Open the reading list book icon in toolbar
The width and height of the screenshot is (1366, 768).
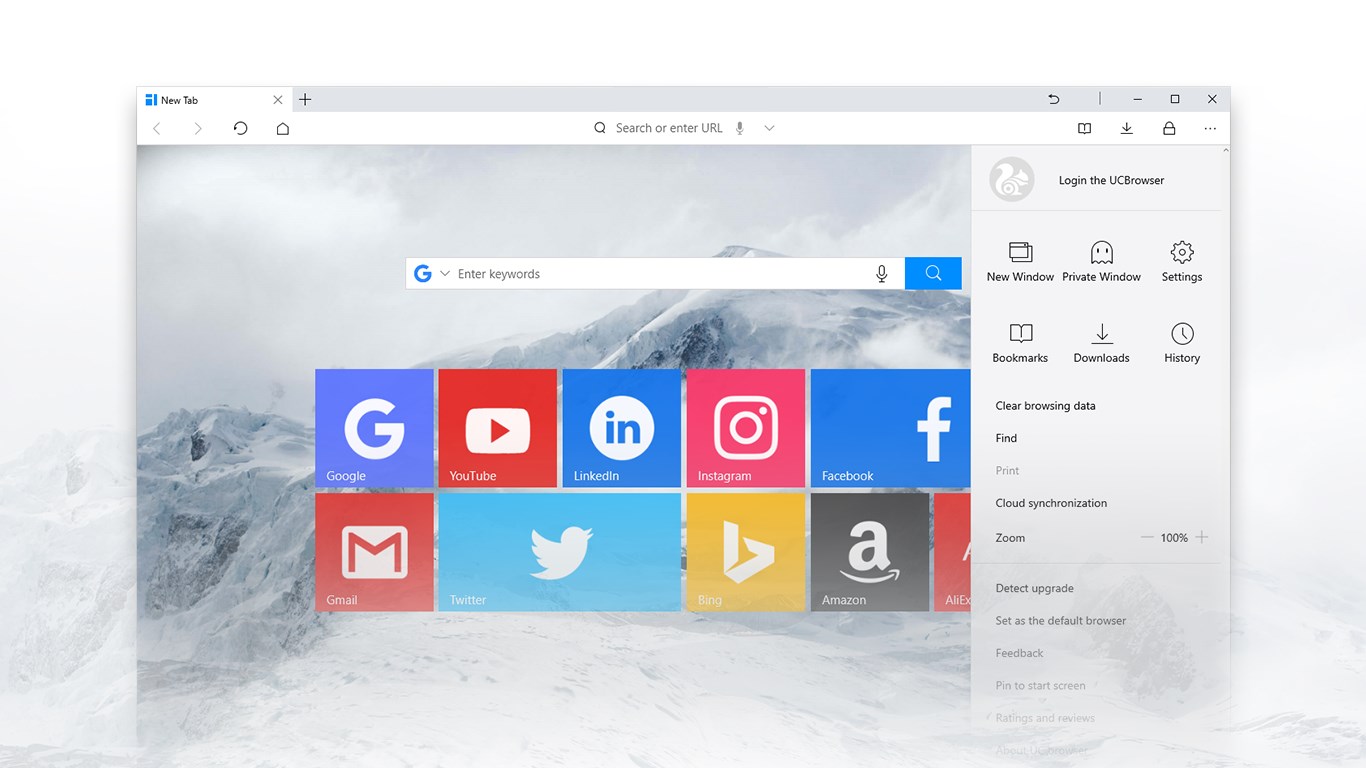point(1084,128)
